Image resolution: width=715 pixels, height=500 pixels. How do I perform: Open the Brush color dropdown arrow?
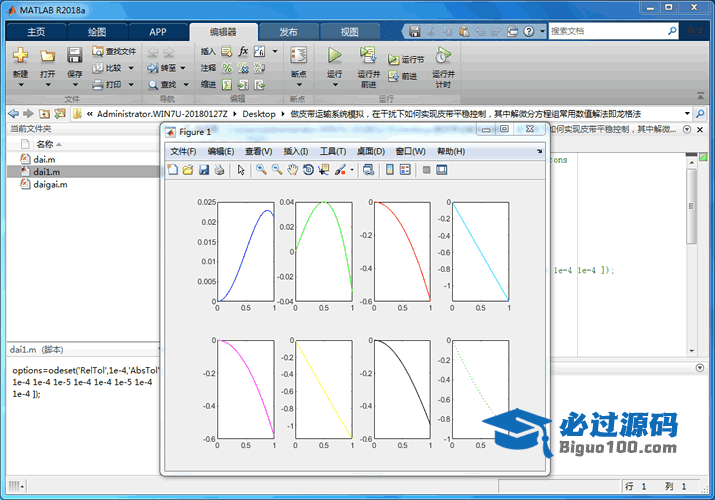pos(352,170)
